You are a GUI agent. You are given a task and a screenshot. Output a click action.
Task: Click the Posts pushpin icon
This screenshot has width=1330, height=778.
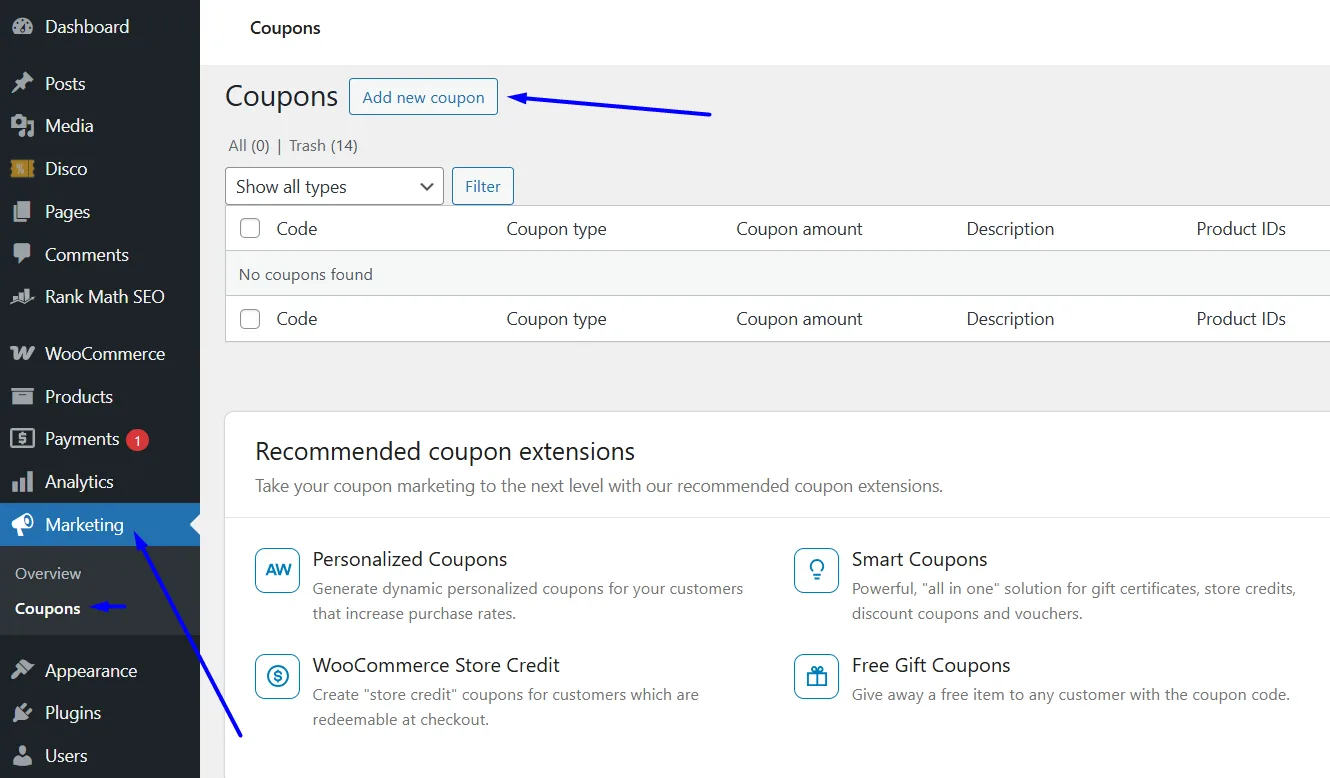pyautogui.click(x=22, y=83)
